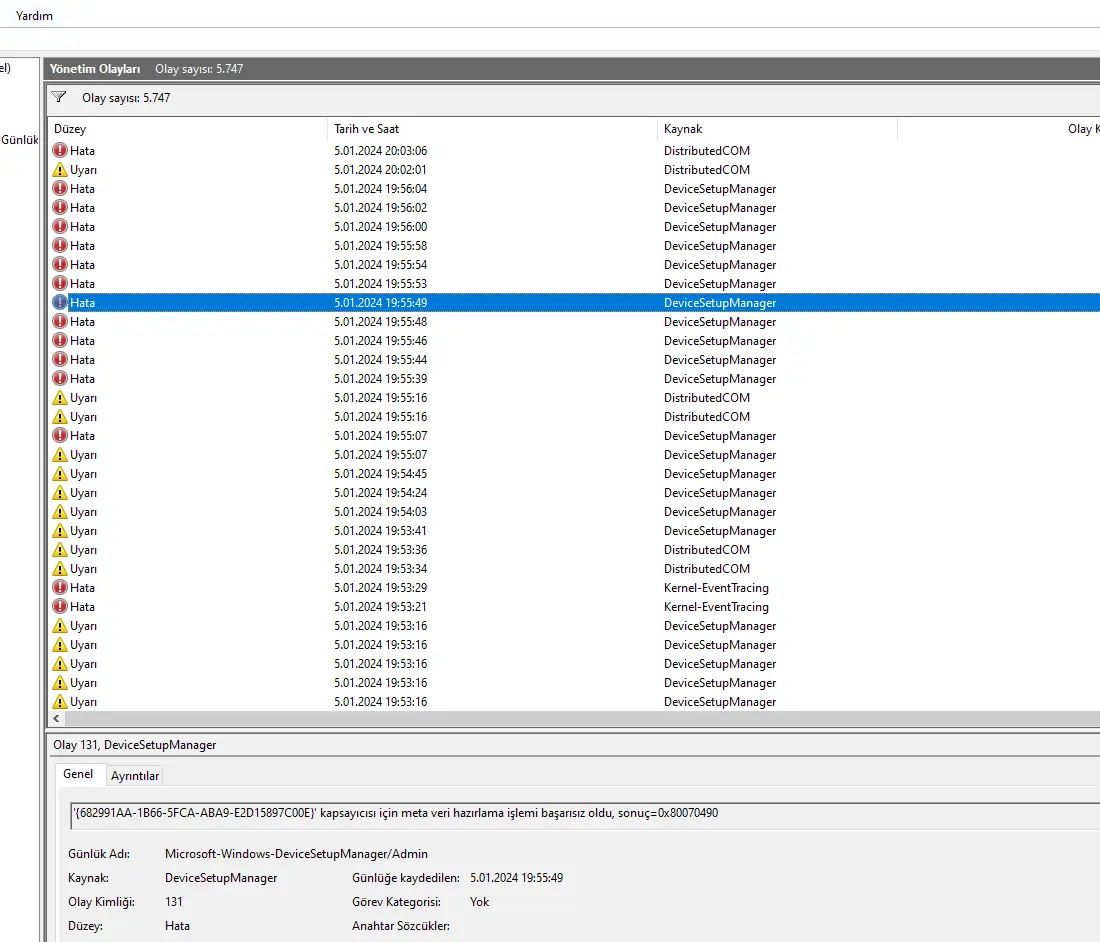Click Kernel-EventTracing source at 19:53:29

coord(716,587)
